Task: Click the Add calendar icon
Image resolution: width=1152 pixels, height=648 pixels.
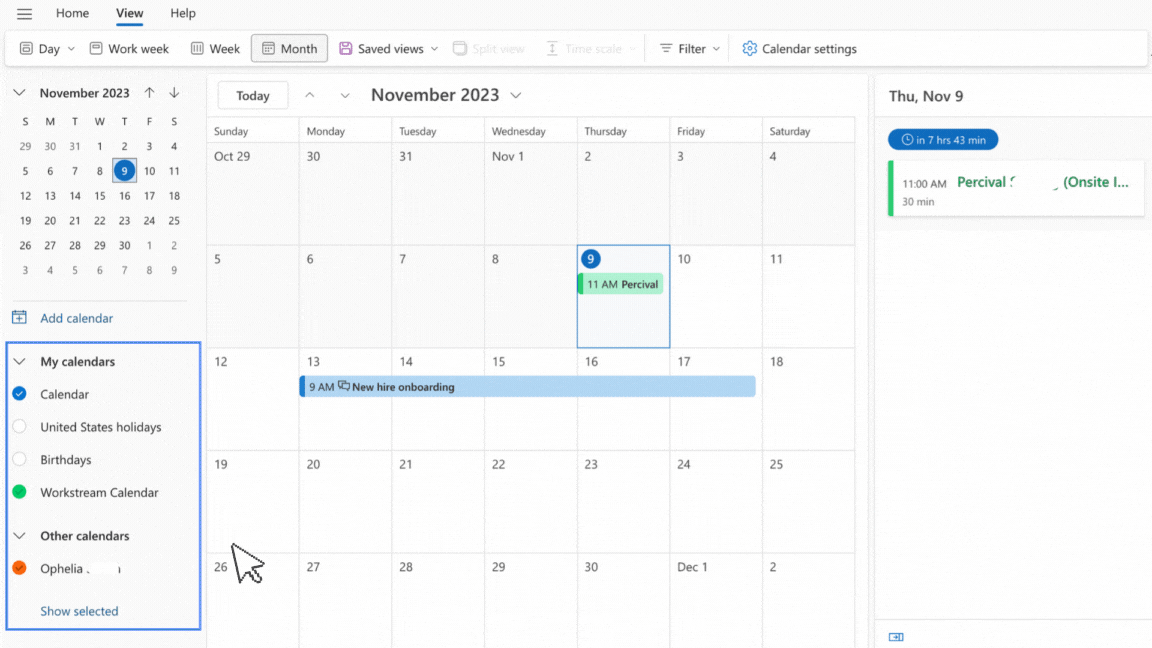Action: (19, 318)
